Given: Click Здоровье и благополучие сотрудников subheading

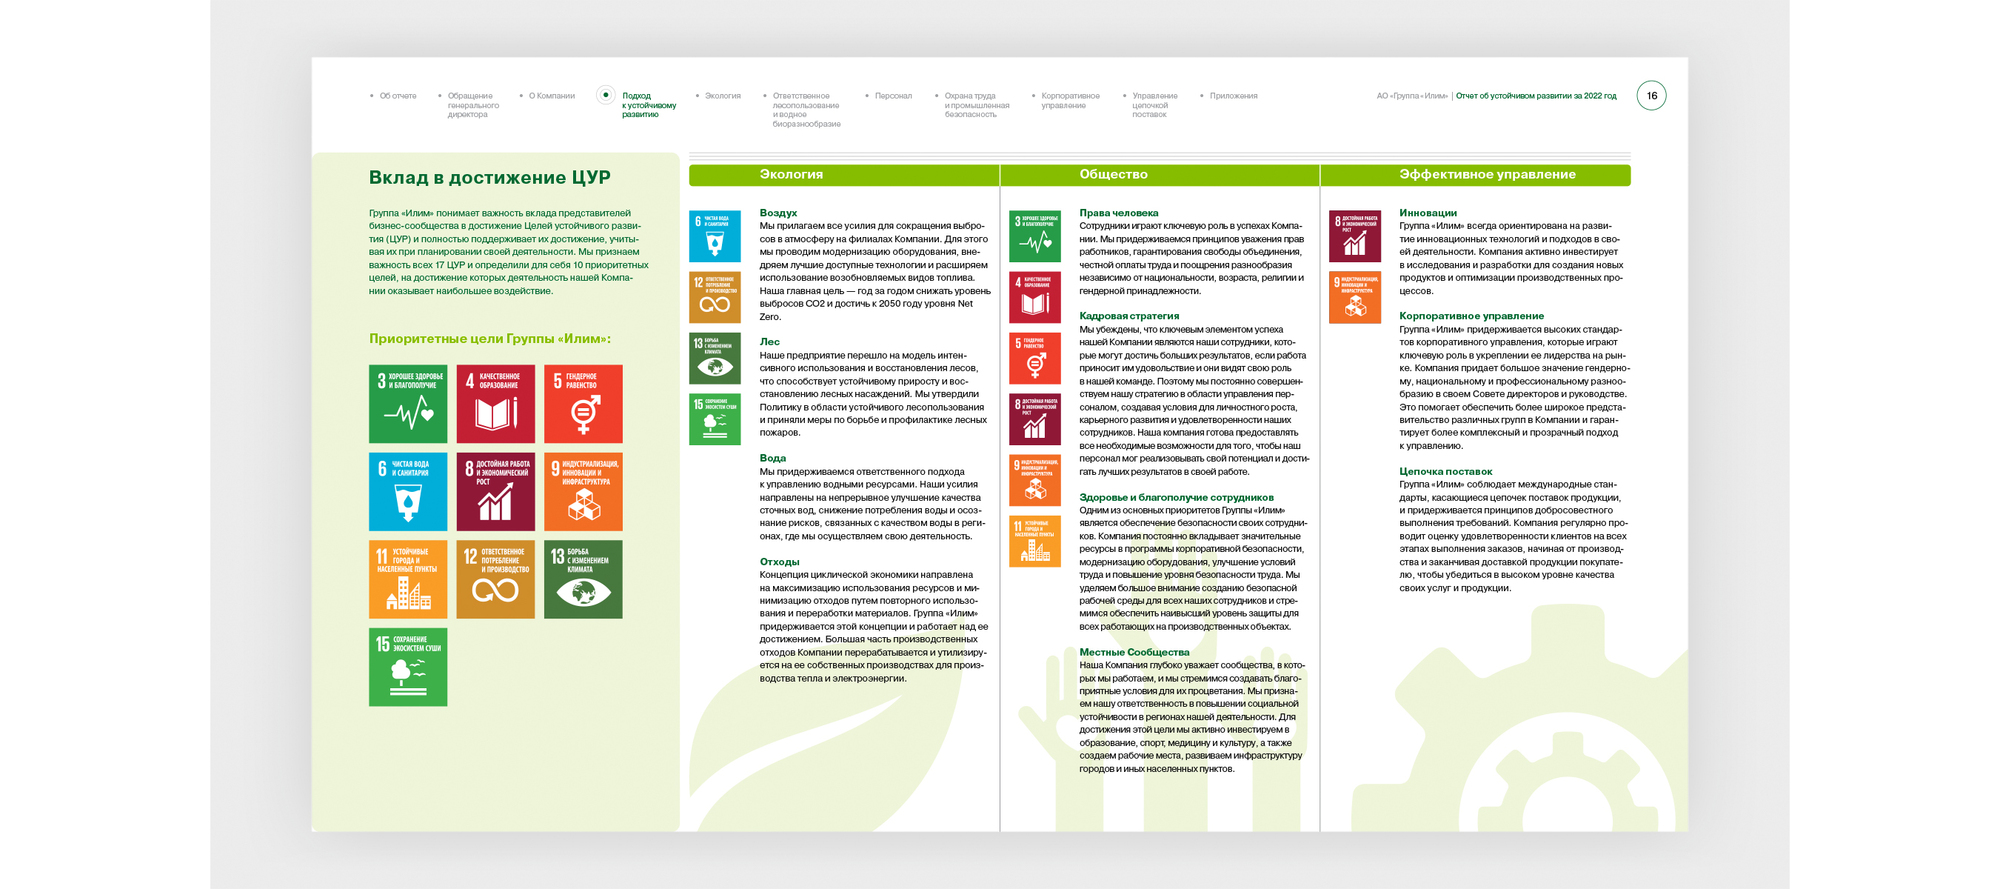Looking at the screenshot, I should tap(1176, 497).
